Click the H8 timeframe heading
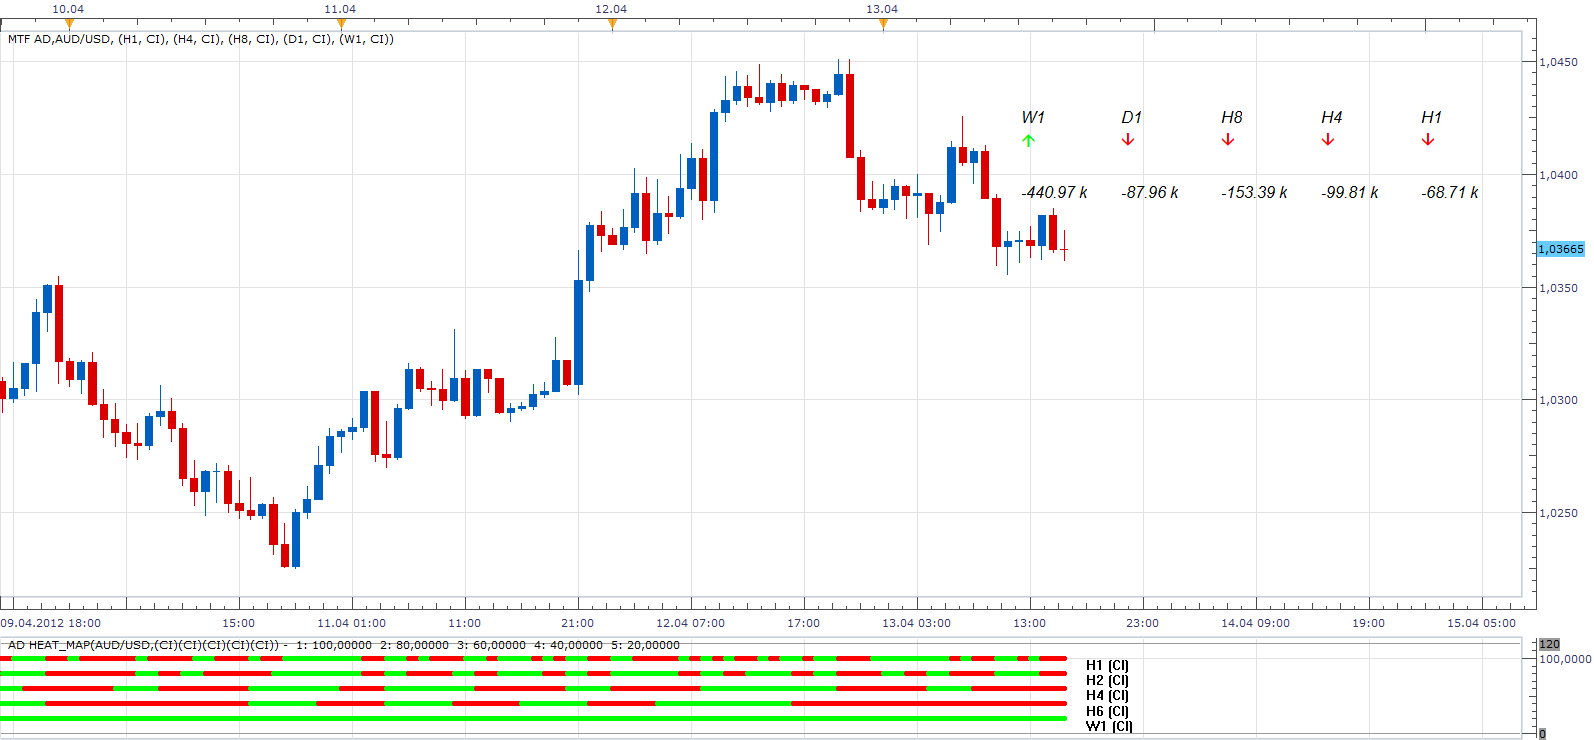1594x740 pixels. [1232, 117]
